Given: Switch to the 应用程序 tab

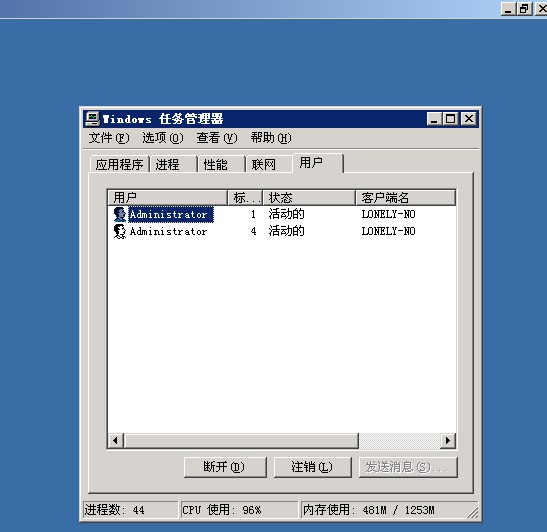Looking at the screenshot, I should click(x=120, y=164).
